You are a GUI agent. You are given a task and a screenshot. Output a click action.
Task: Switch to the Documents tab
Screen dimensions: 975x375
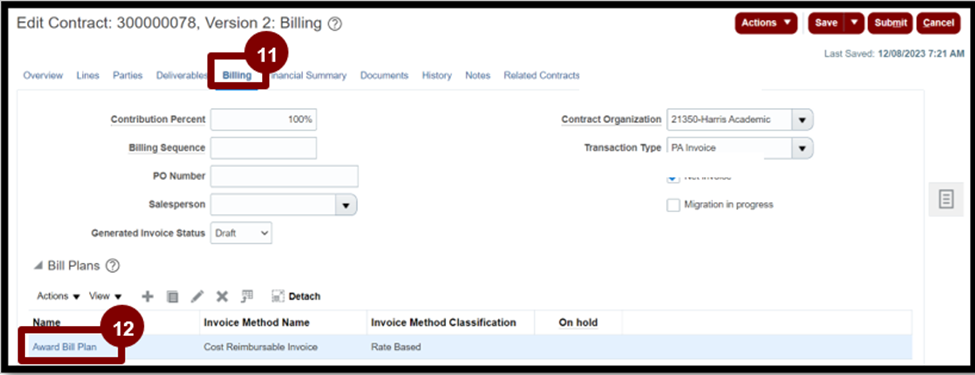point(384,75)
